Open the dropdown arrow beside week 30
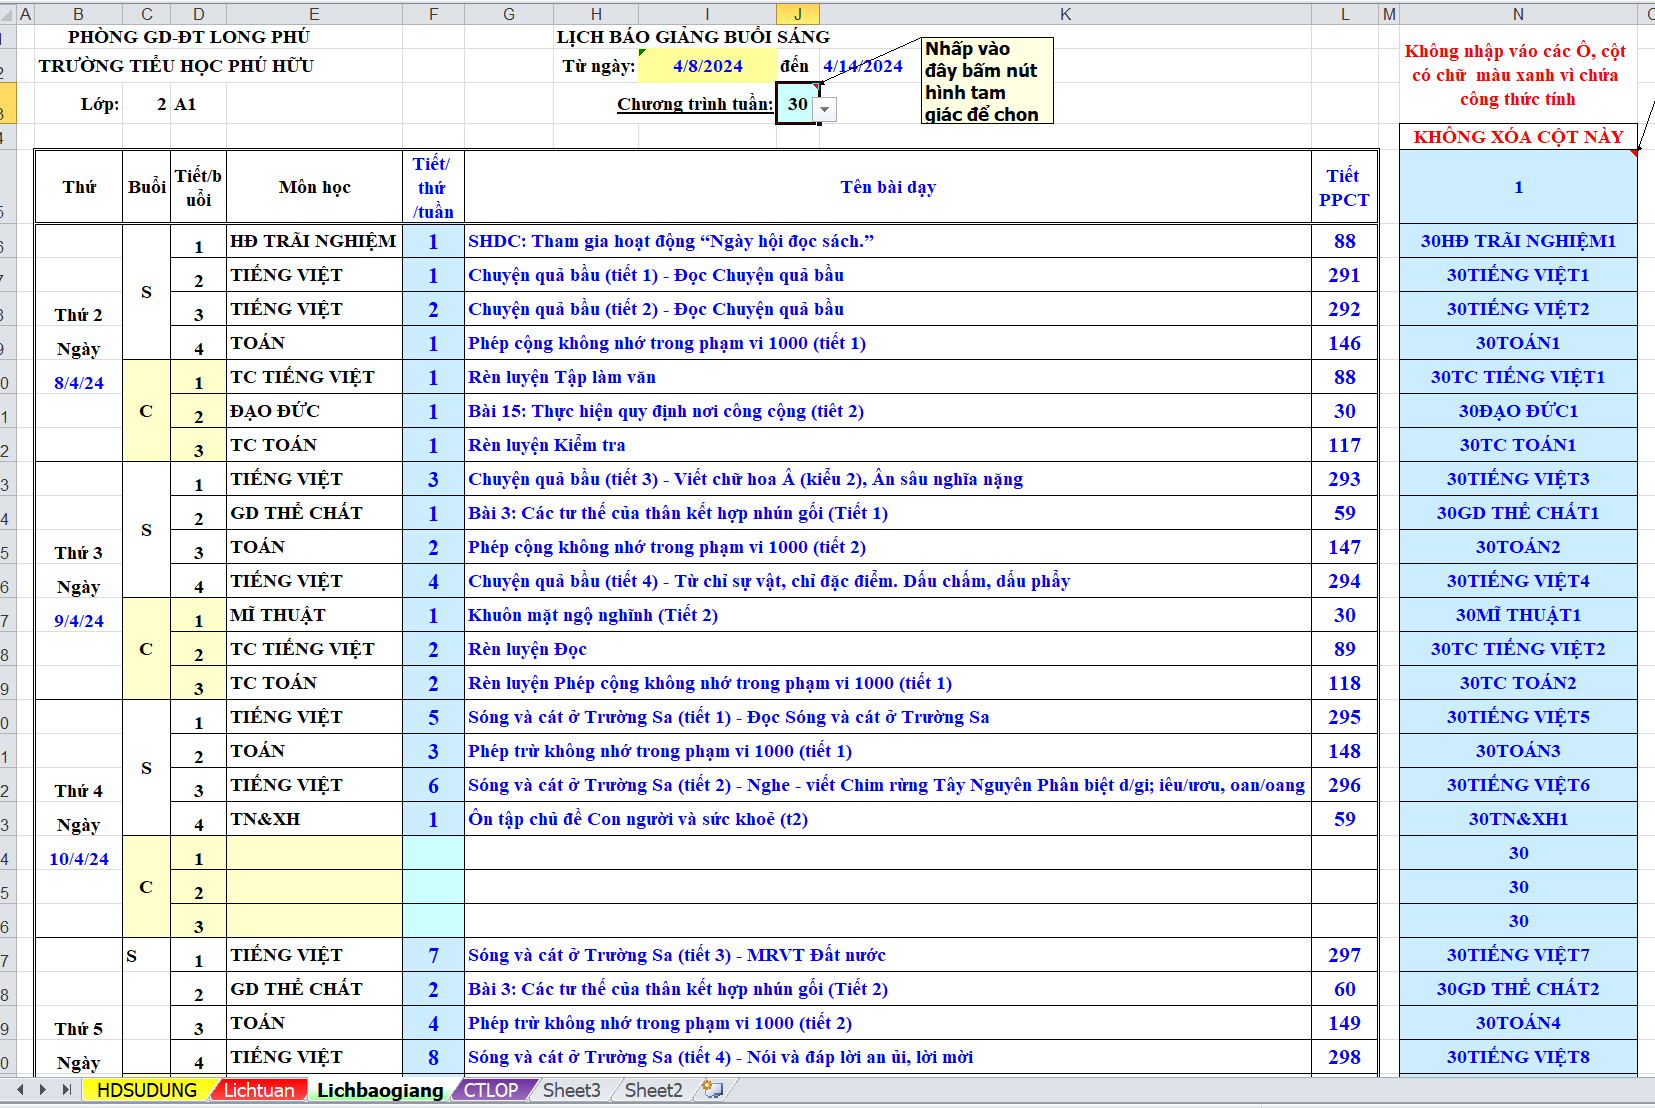 tap(825, 109)
